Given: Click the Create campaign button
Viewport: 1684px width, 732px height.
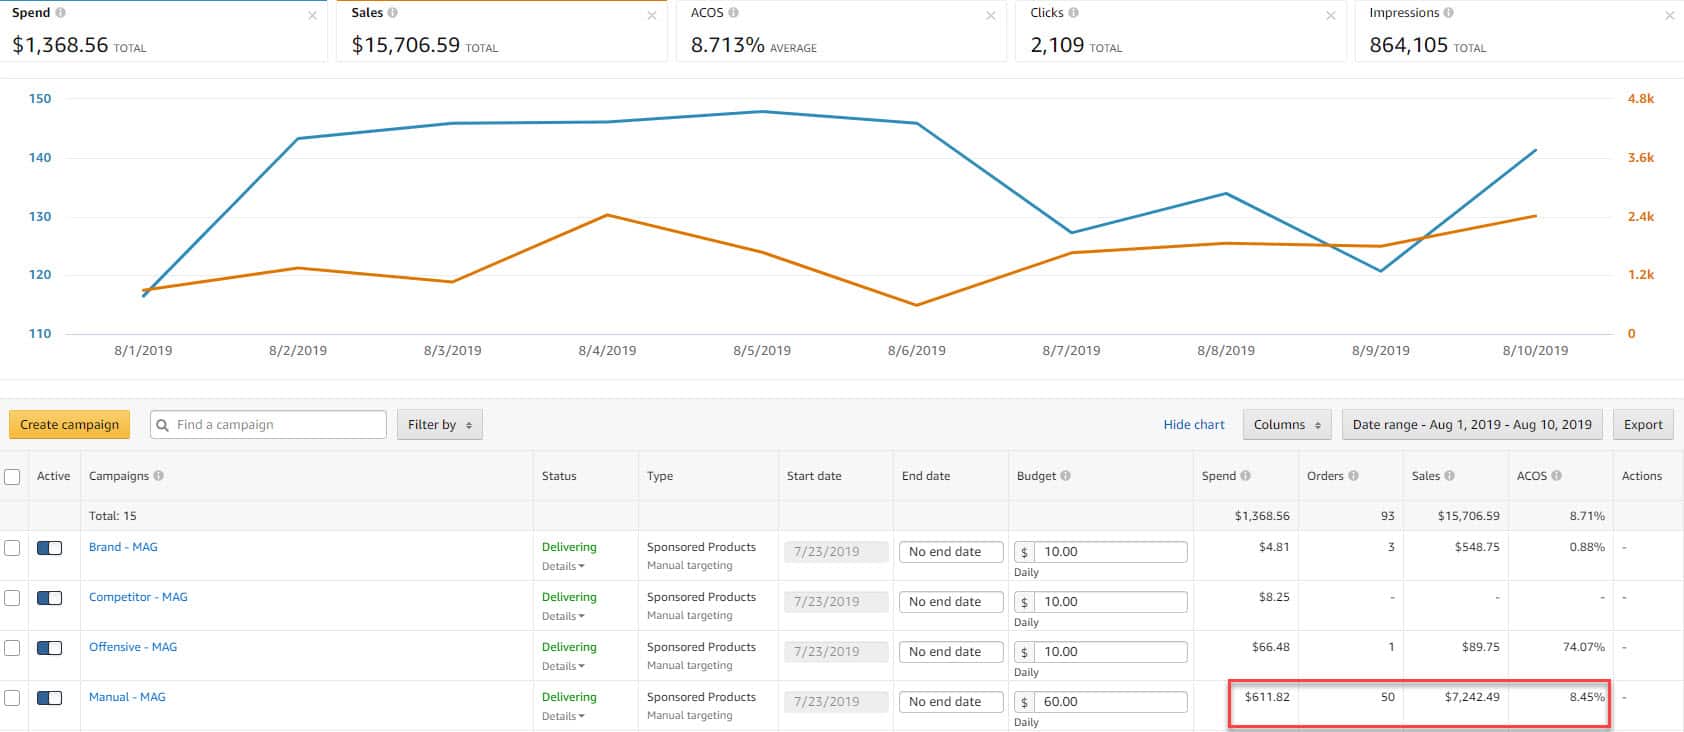Looking at the screenshot, I should (x=70, y=425).
